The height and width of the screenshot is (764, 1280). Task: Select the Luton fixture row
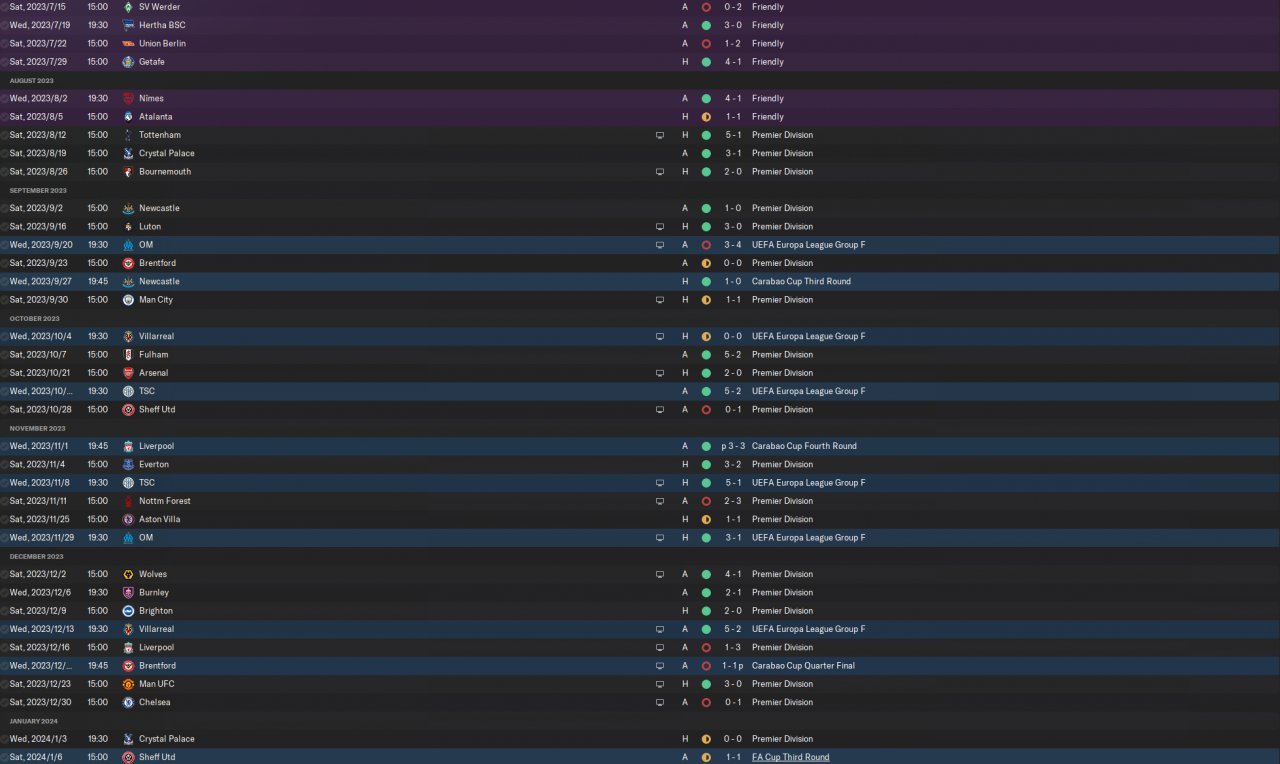(x=640, y=227)
